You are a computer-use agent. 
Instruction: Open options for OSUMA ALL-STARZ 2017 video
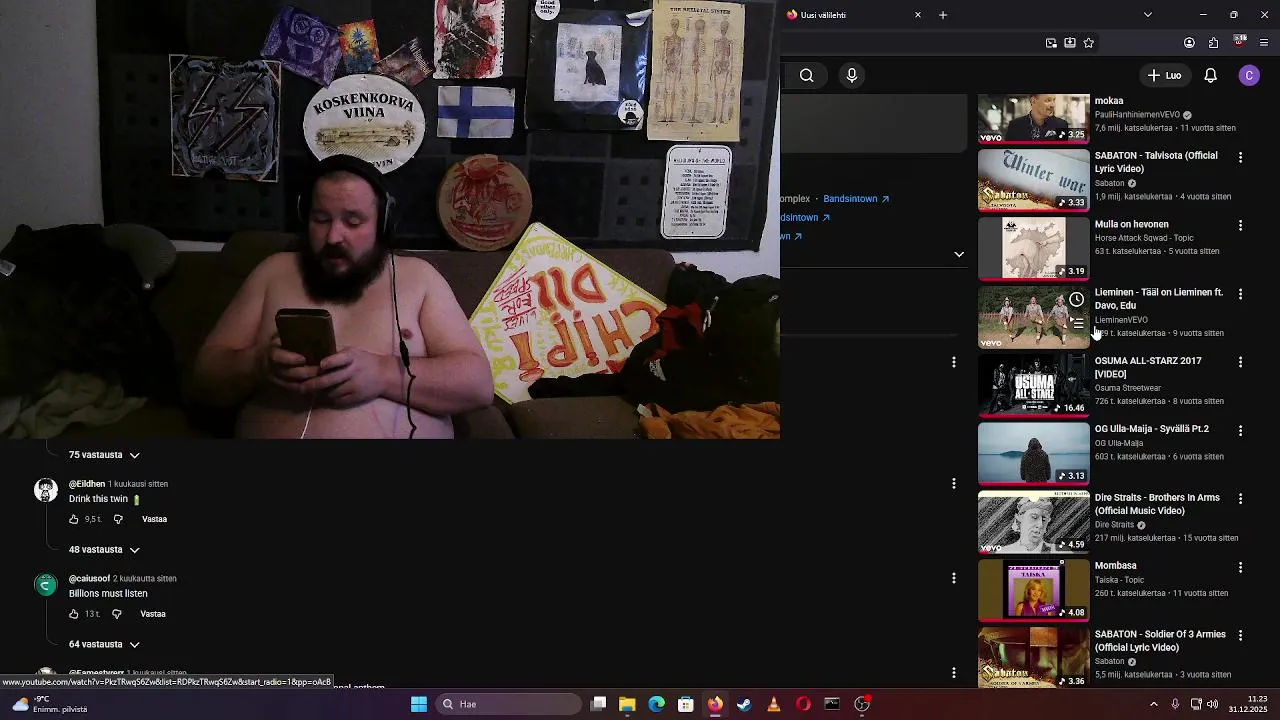point(1240,362)
